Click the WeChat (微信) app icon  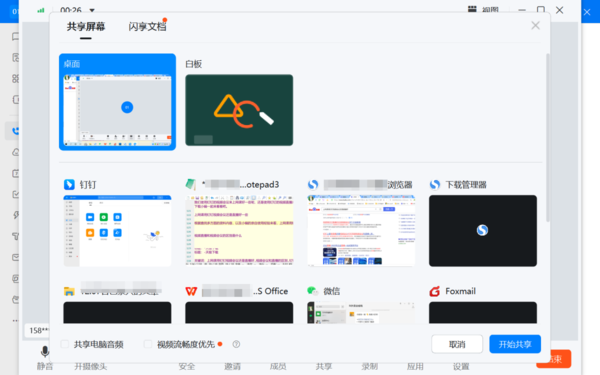click(313, 291)
